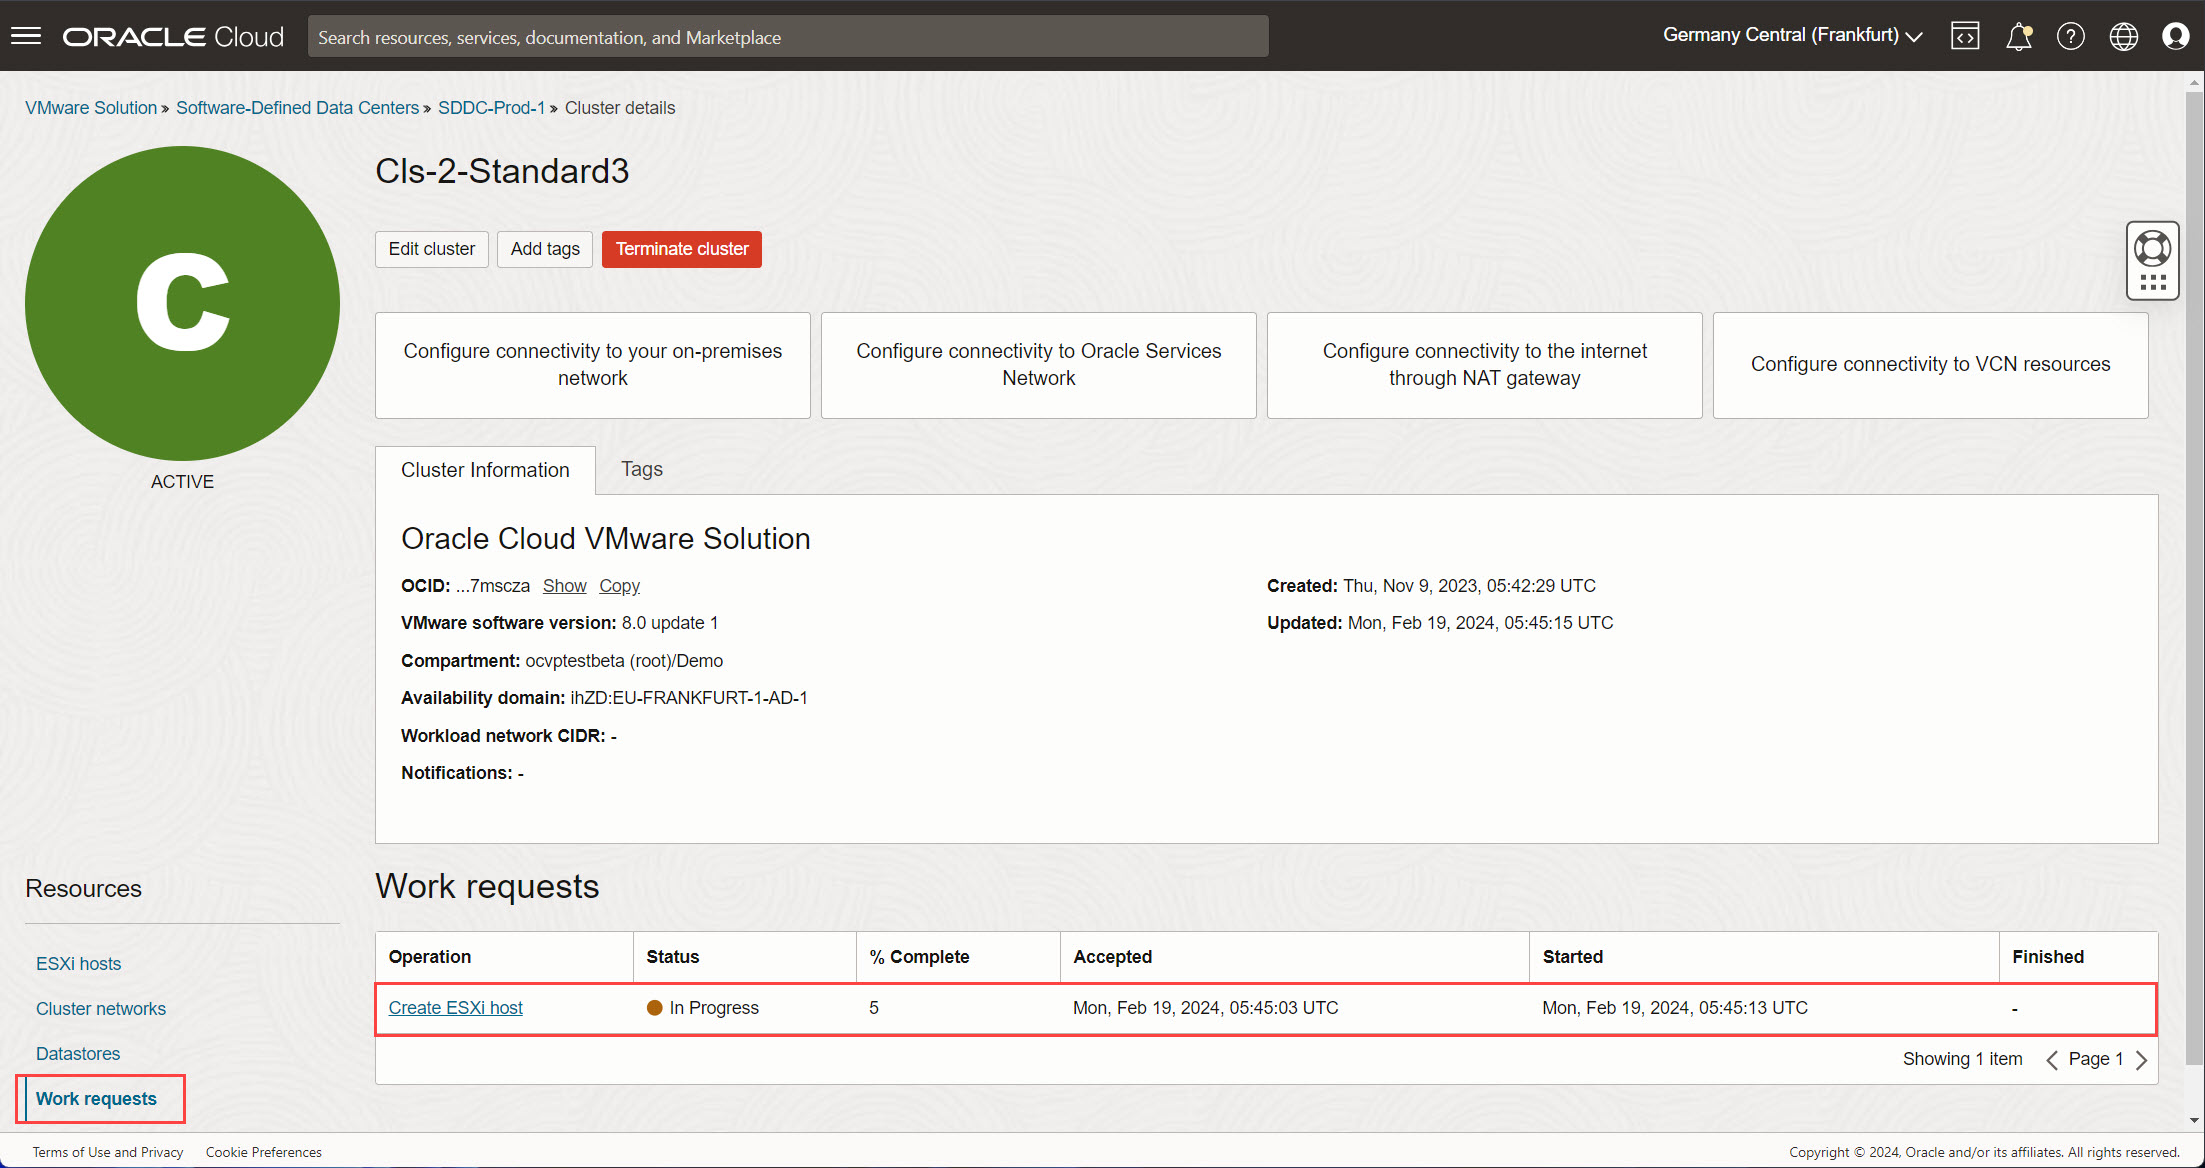
Task: Click the Compartment ocvptestbeta (root)/Demo value
Action: (x=624, y=661)
